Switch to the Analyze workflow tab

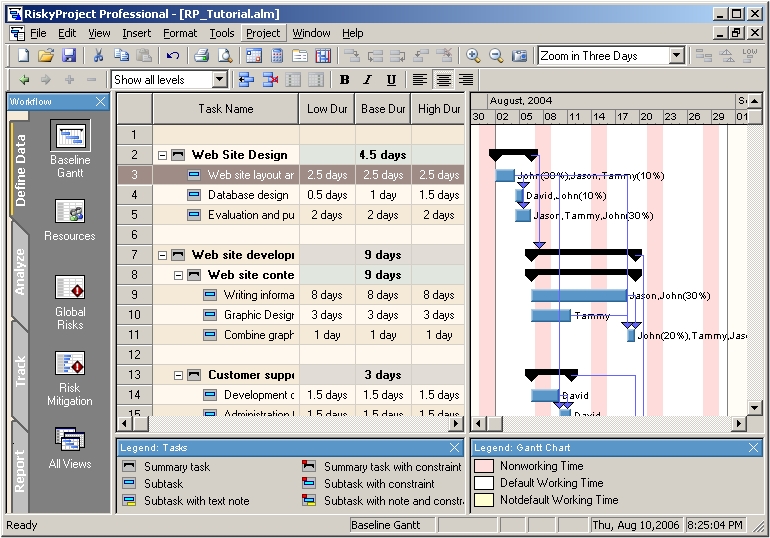(20, 271)
